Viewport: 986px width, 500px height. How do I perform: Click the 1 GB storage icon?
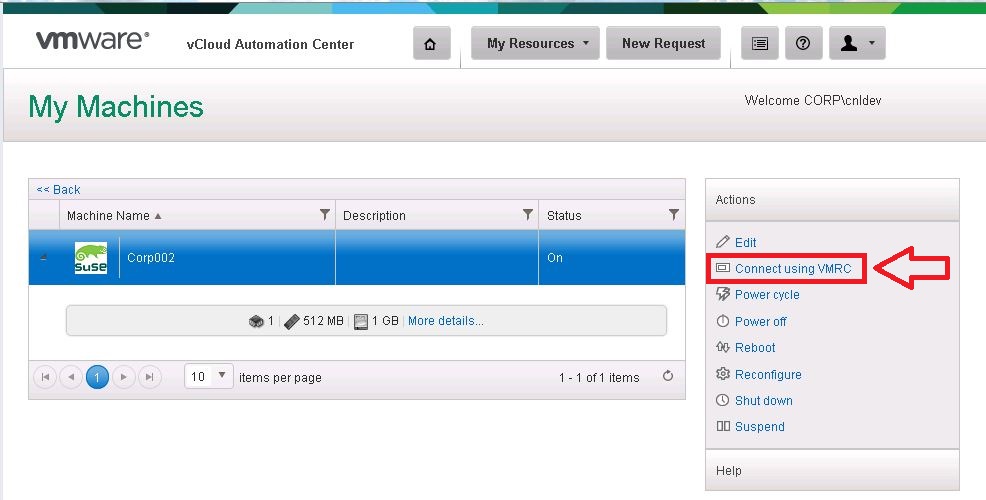360,321
